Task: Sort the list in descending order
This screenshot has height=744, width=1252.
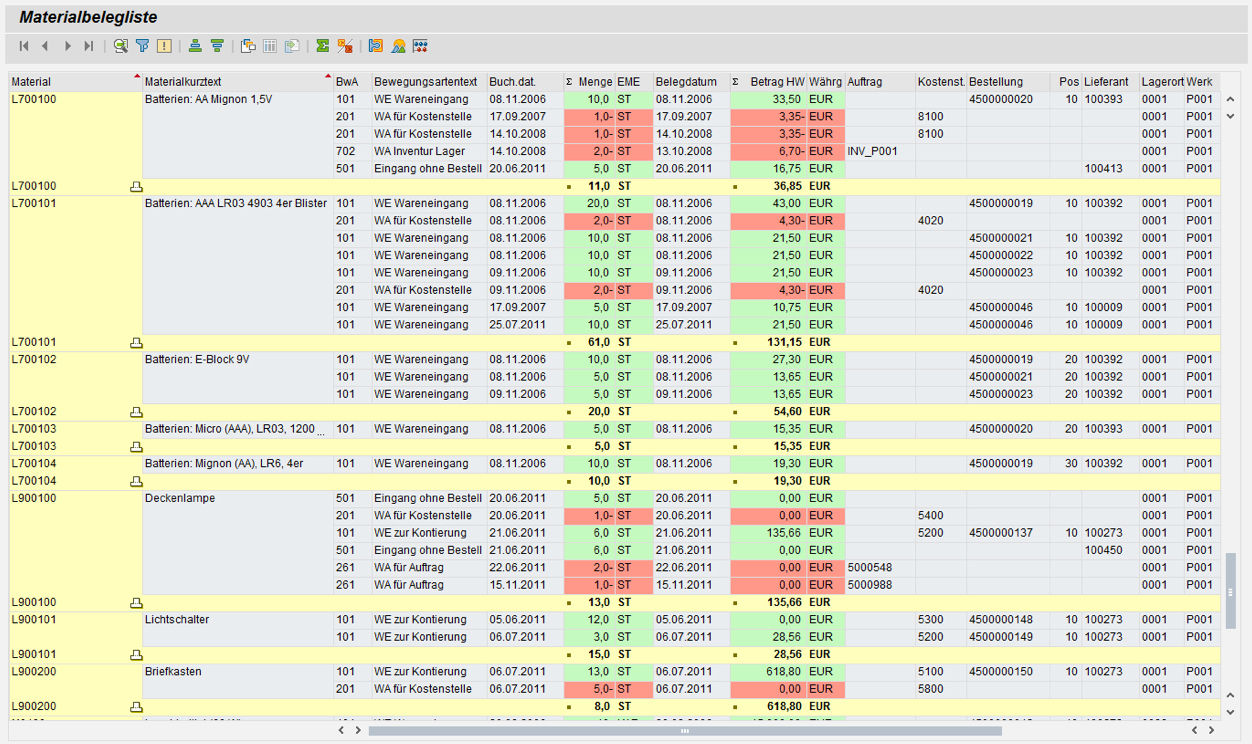Action: coord(217,46)
